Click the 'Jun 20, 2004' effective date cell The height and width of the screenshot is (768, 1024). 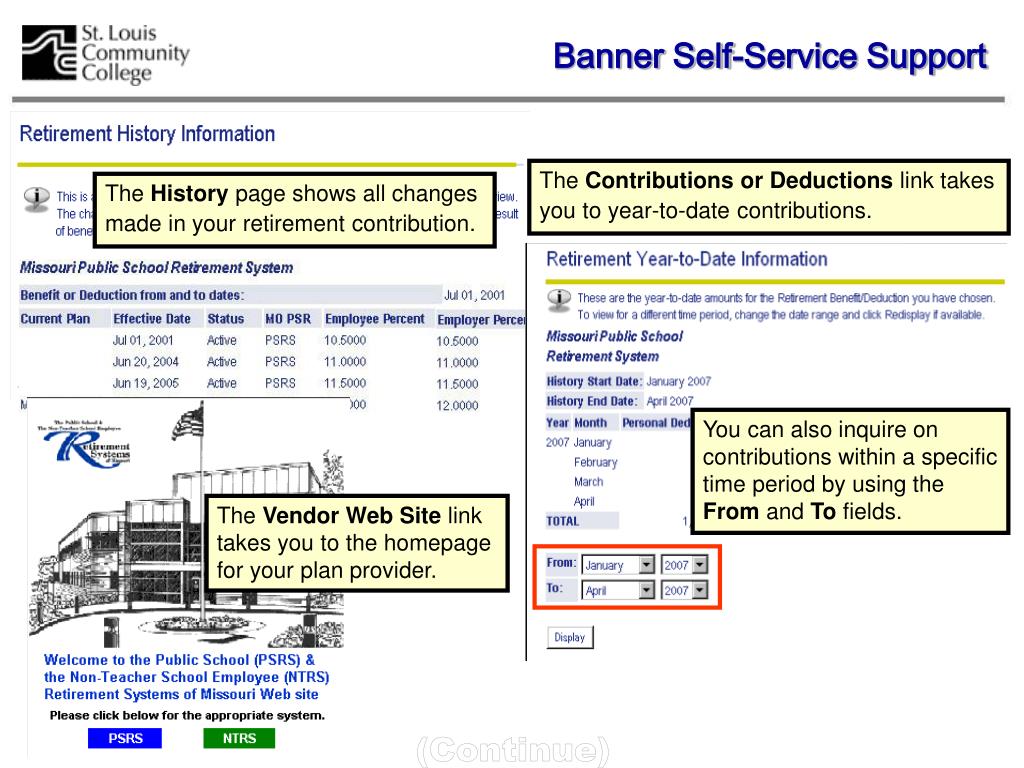pyautogui.click(x=146, y=362)
